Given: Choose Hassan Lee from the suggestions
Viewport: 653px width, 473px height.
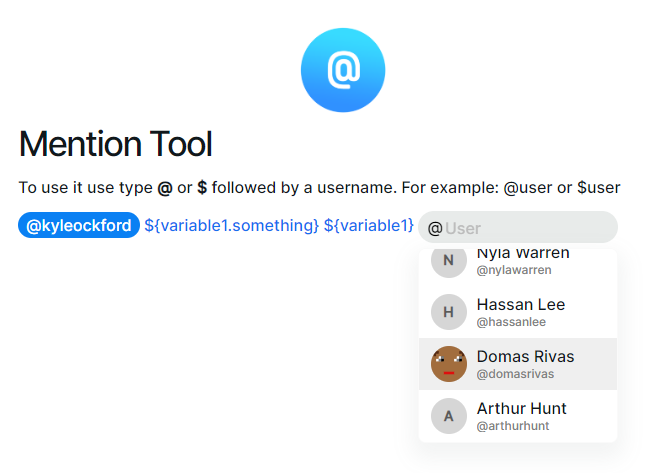Looking at the screenshot, I should point(518,312).
